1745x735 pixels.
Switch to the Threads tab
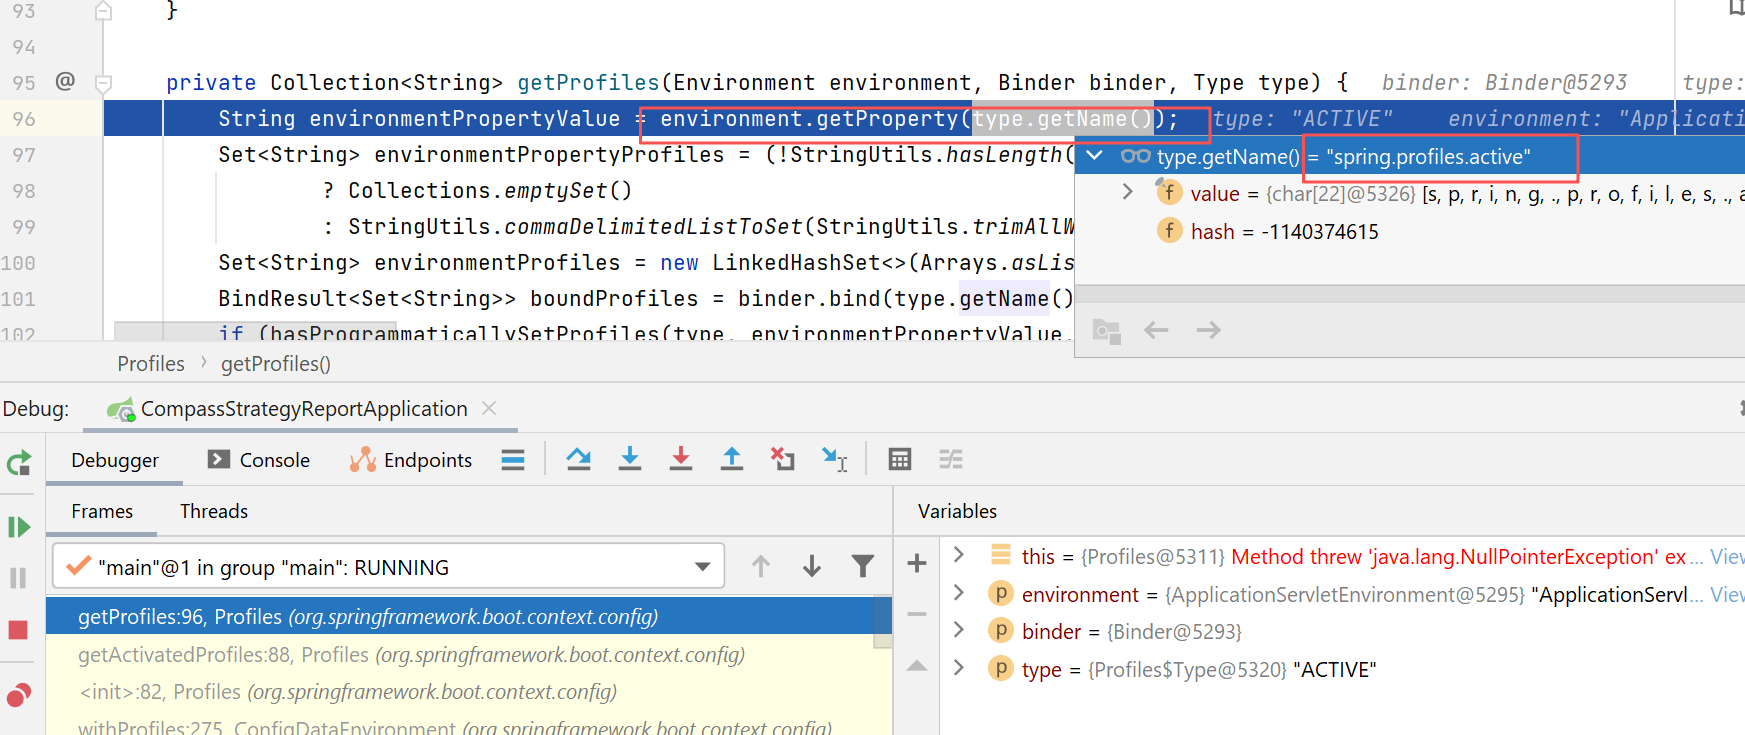pos(213,511)
